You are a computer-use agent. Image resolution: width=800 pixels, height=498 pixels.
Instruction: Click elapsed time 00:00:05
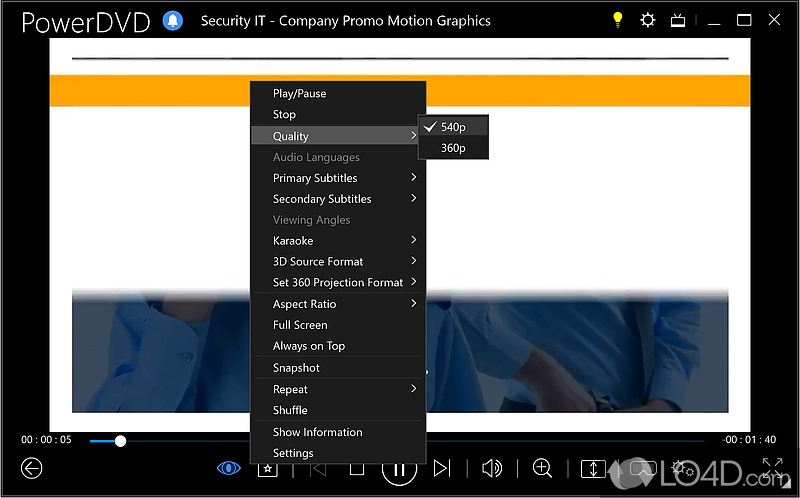46,439
